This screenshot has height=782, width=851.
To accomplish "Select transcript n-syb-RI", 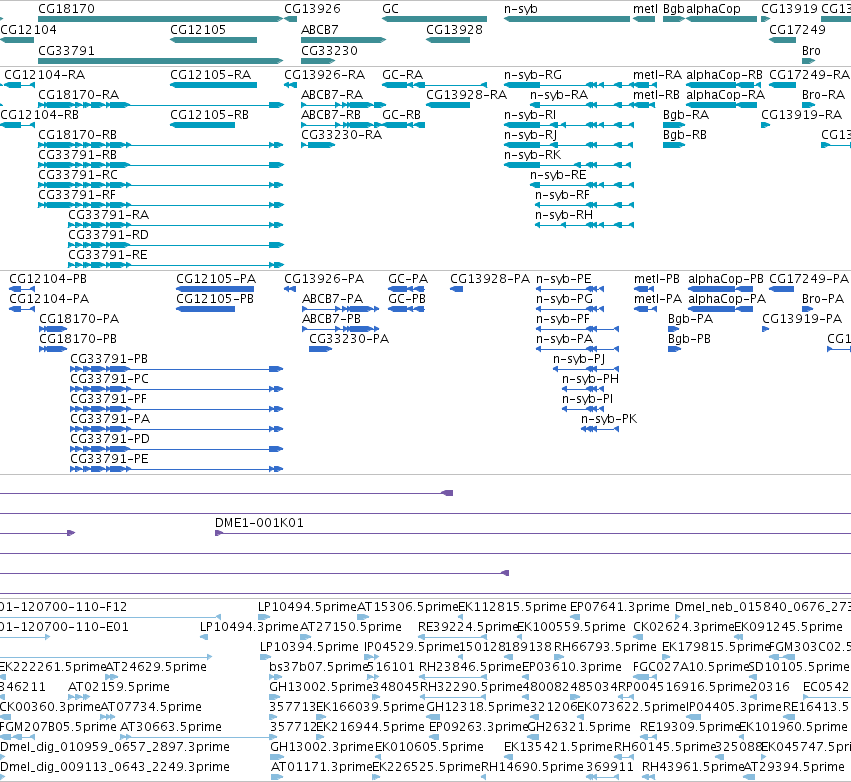I will 530,115.
